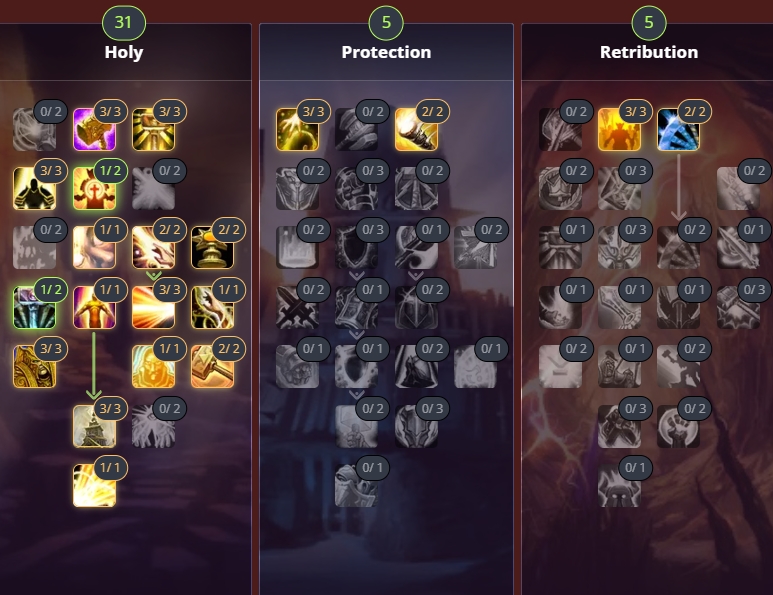Click the orange silhouettes Crusade talent at 3/3
Viewport: 773px width, 595px height.
(x=619, y=129)
